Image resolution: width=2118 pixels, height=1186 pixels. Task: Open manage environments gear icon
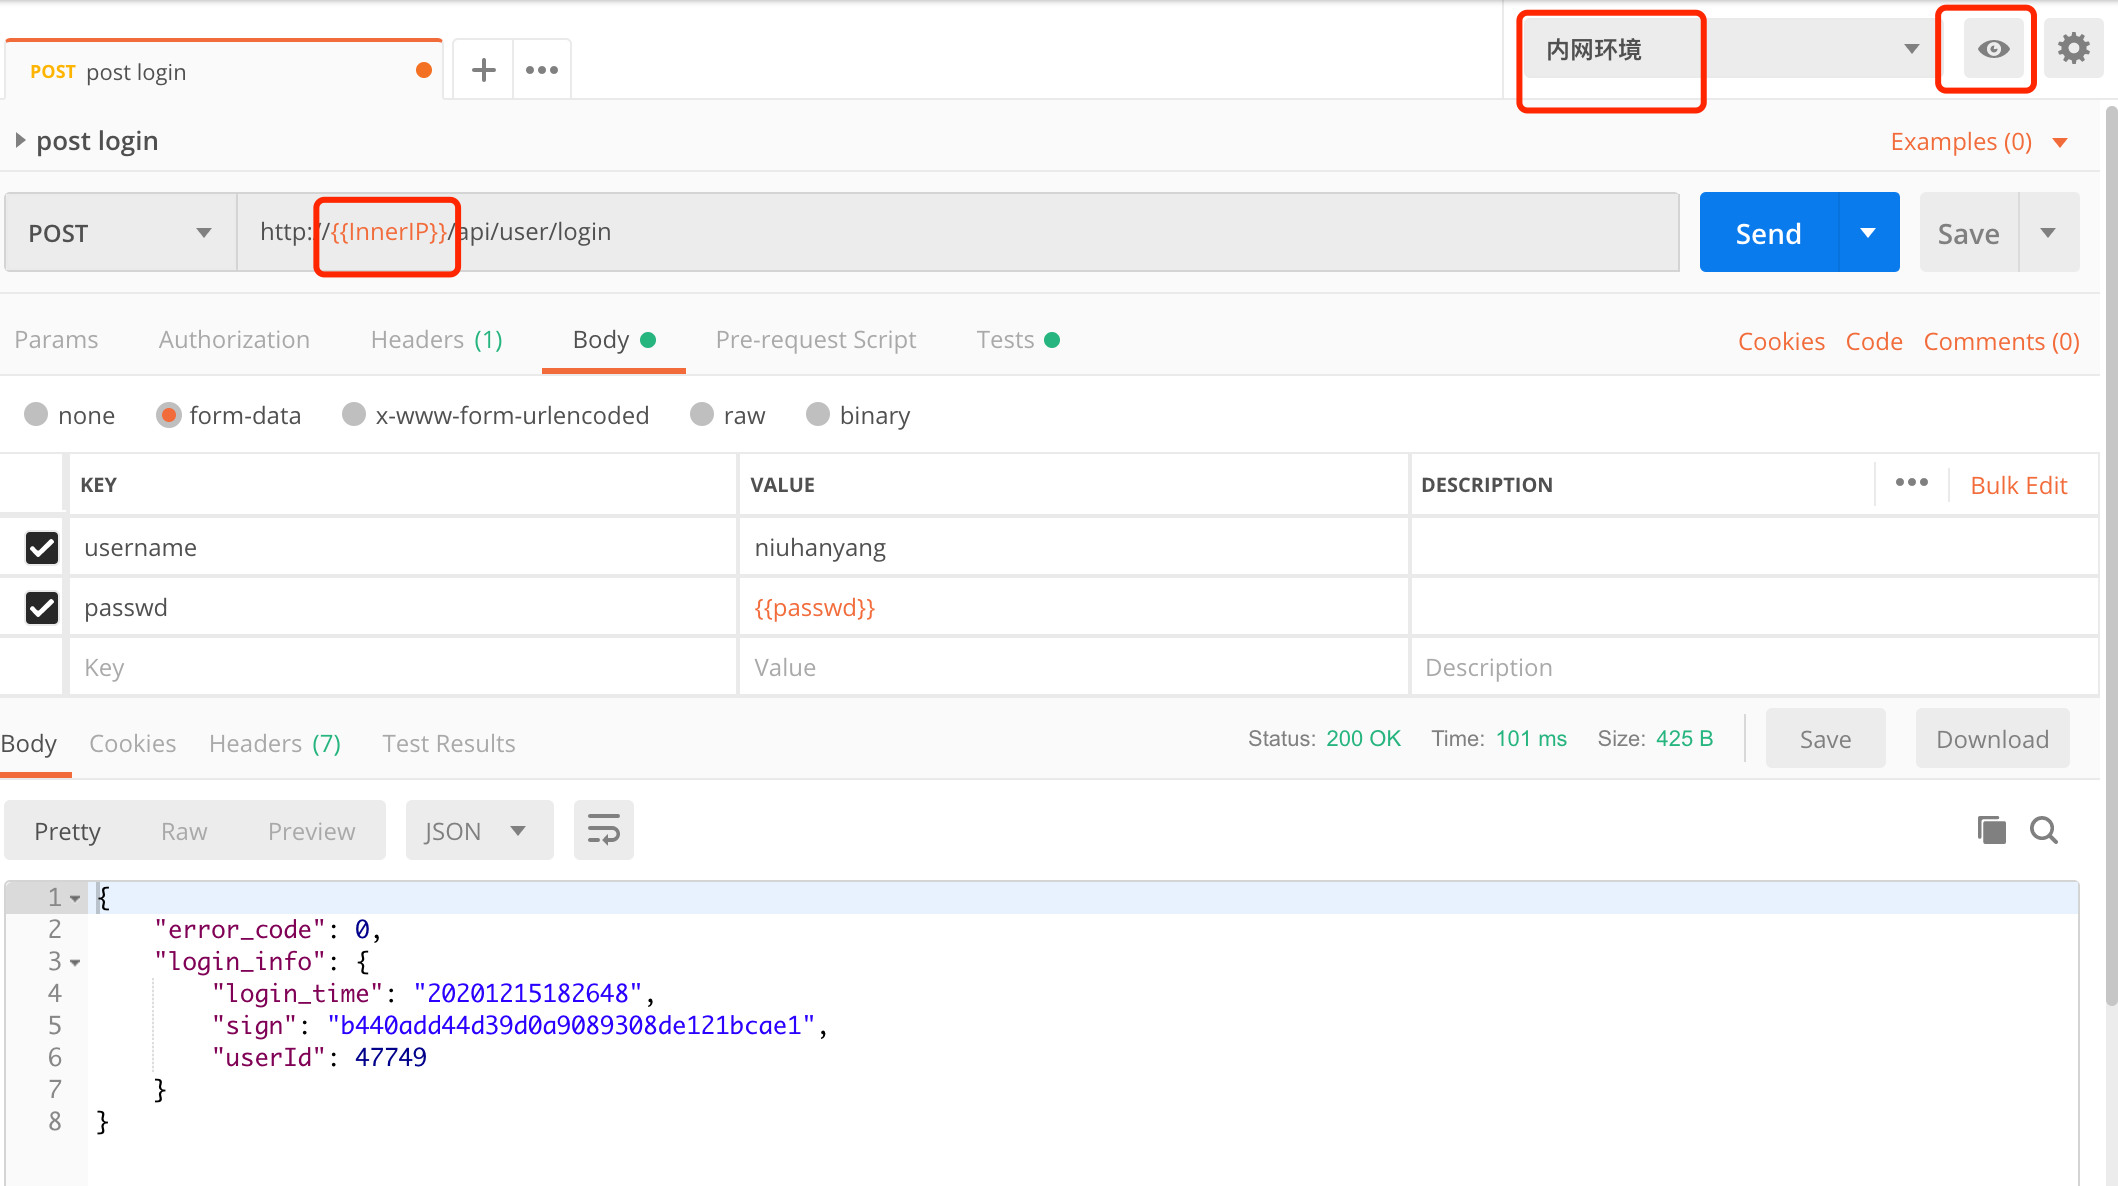point(2073,48)
